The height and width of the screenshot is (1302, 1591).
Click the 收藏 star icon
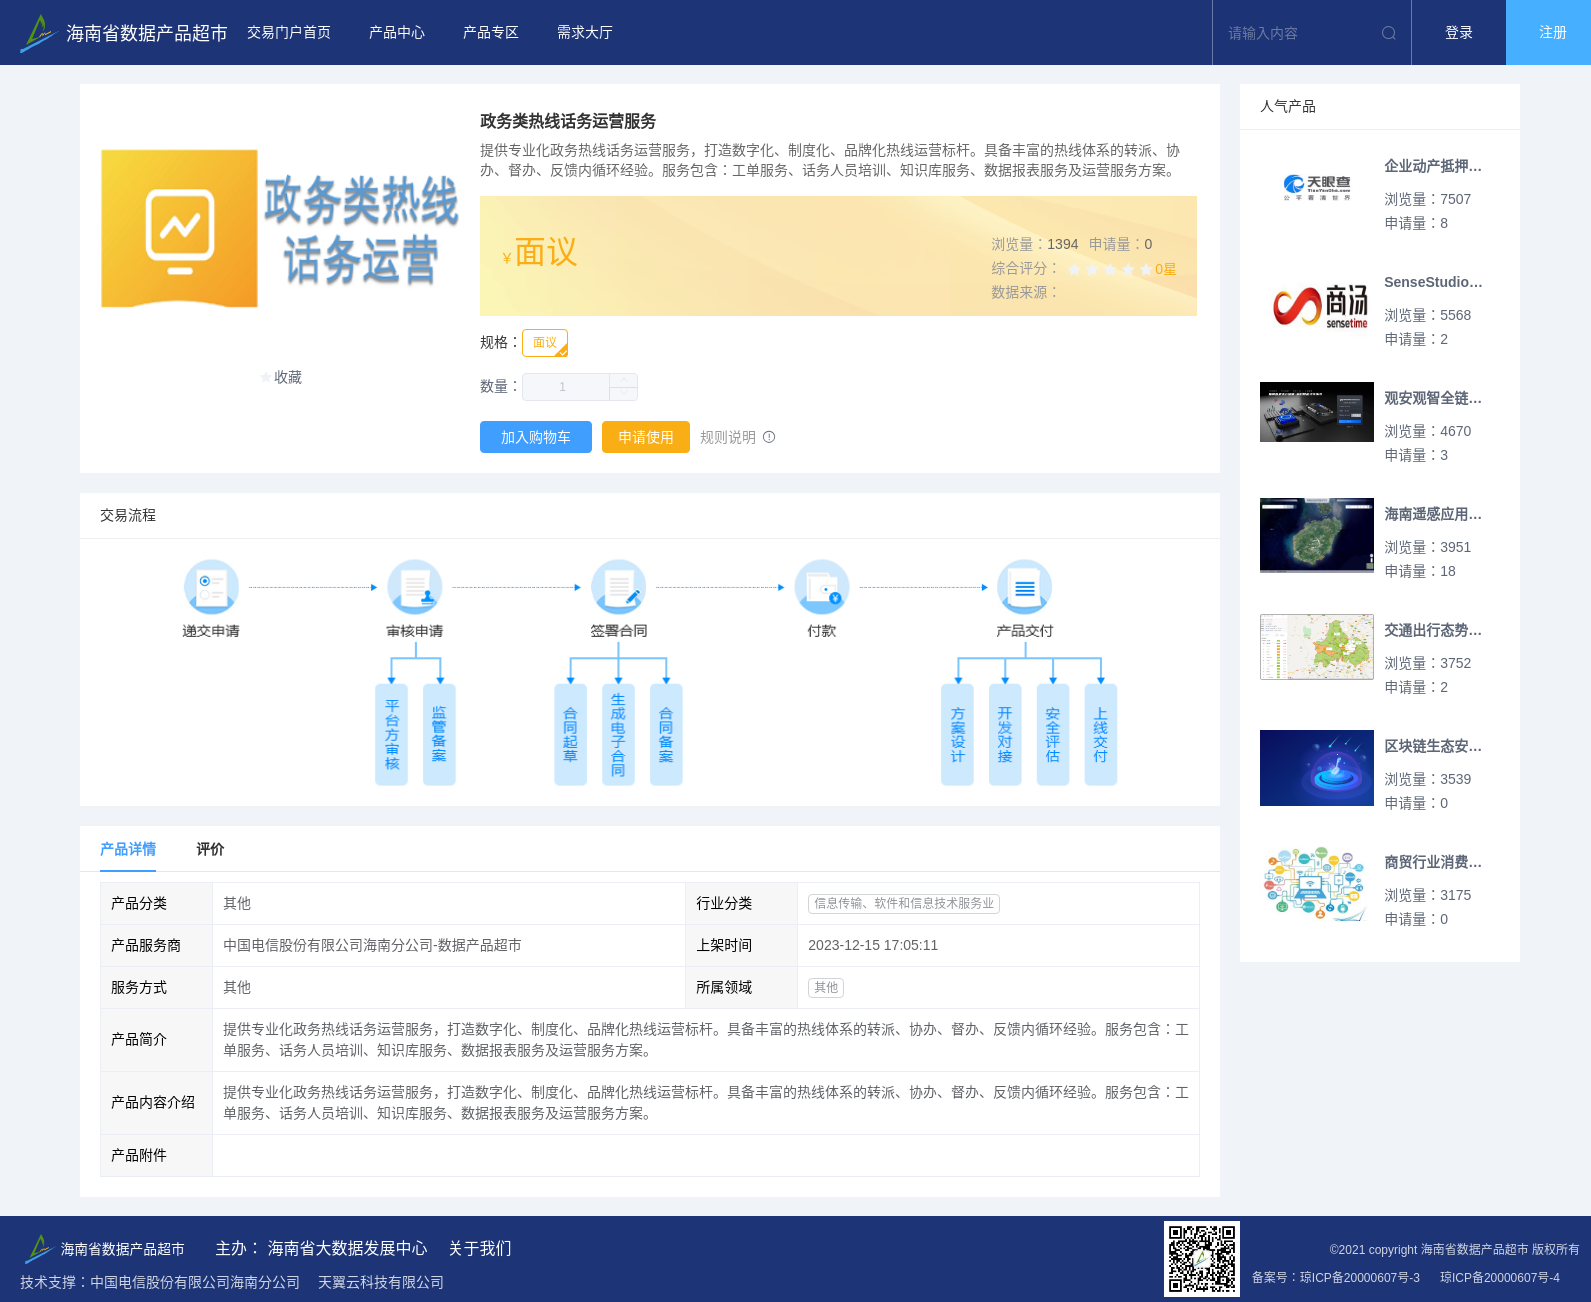(266, 378)
